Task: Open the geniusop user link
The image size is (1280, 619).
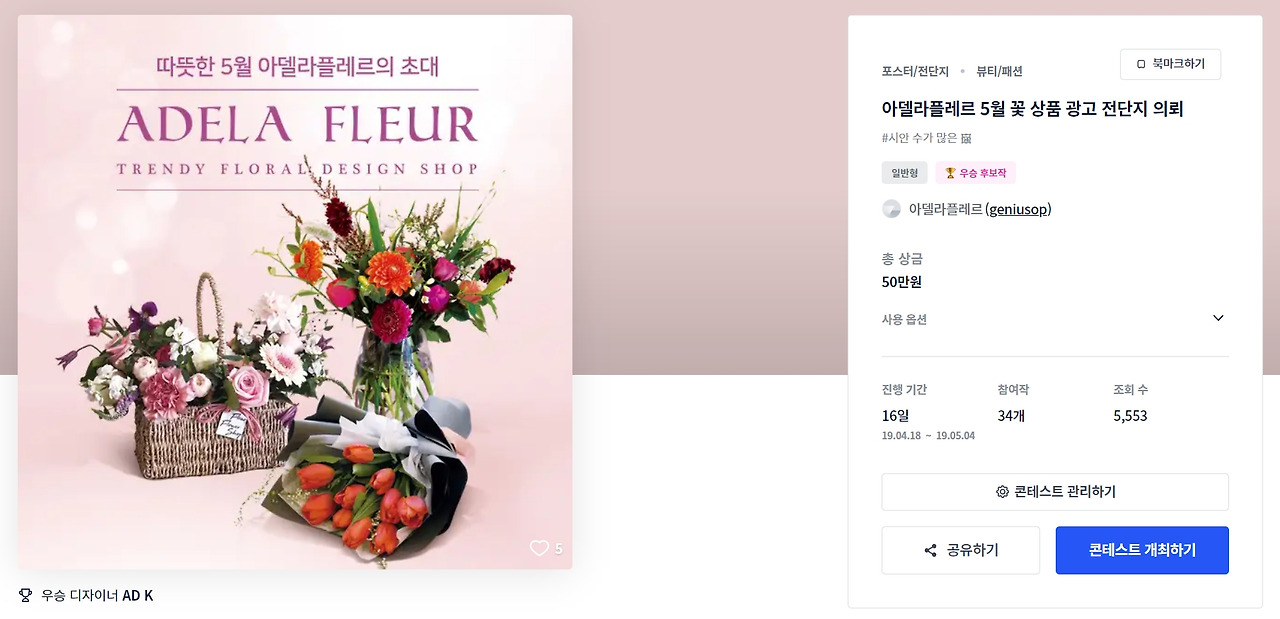Action: [x=1017, y=209]
